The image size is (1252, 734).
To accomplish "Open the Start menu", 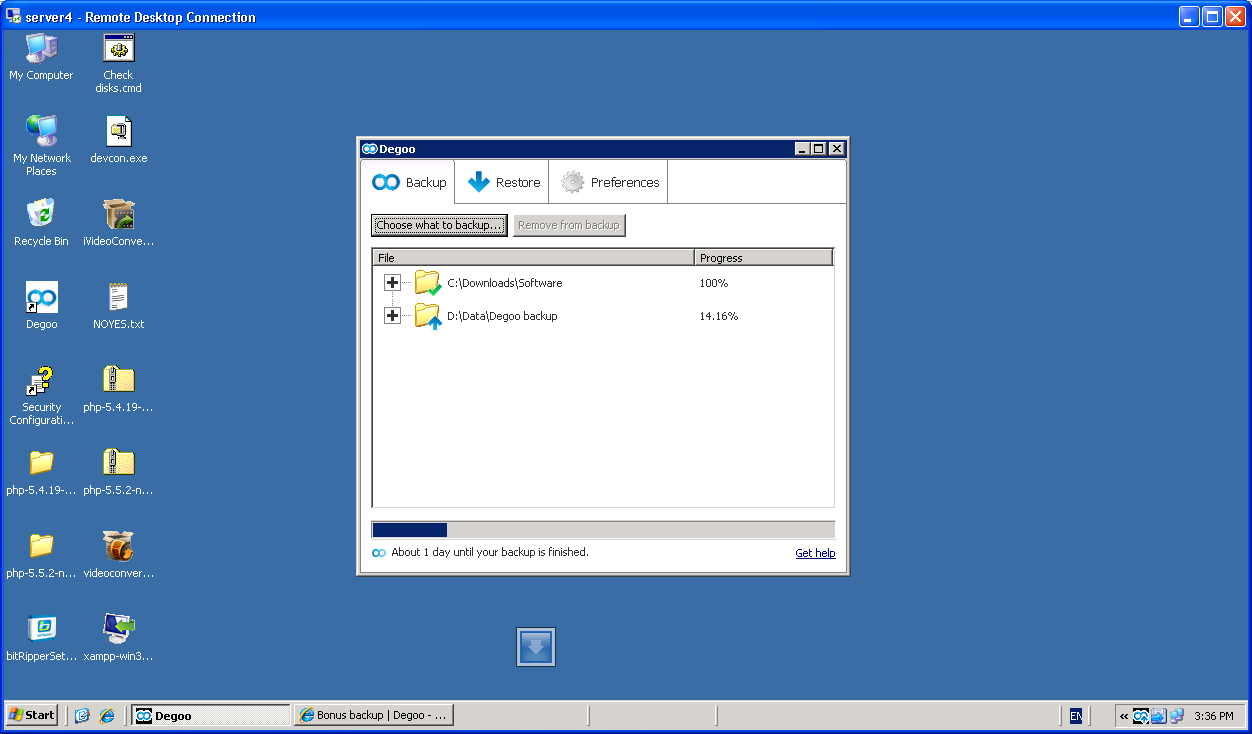I will coord(32,715).
